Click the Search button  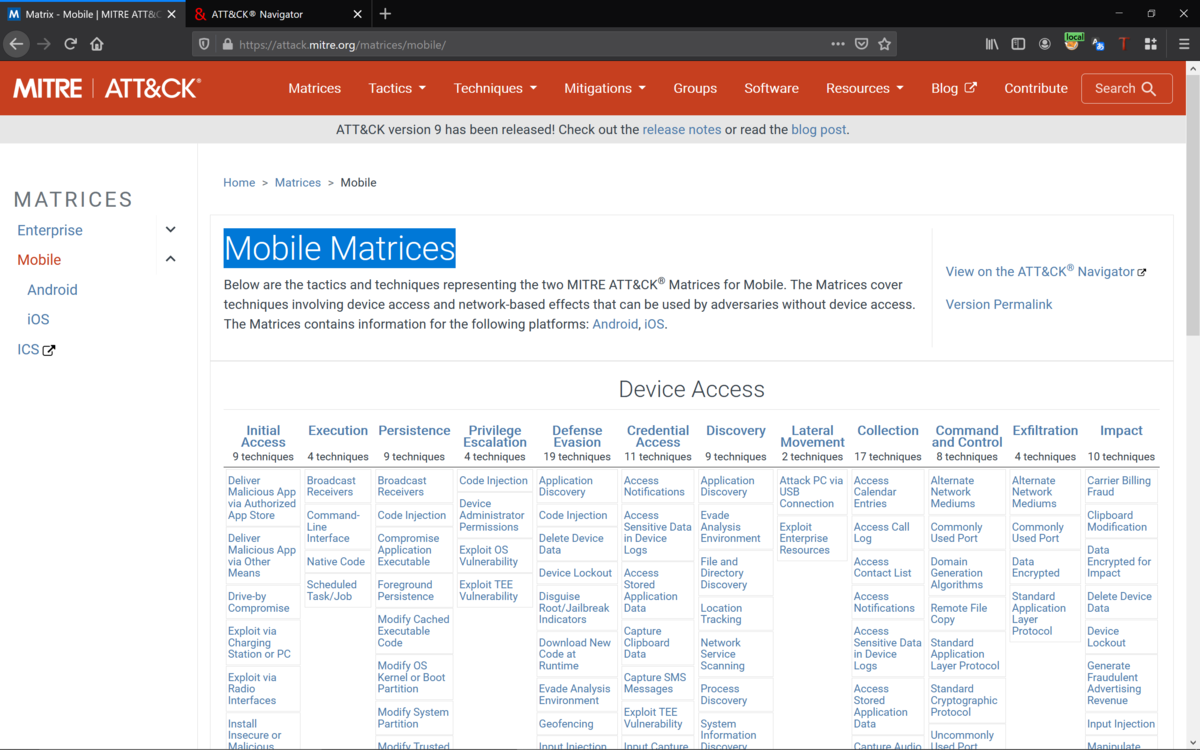pos(1126,88)
